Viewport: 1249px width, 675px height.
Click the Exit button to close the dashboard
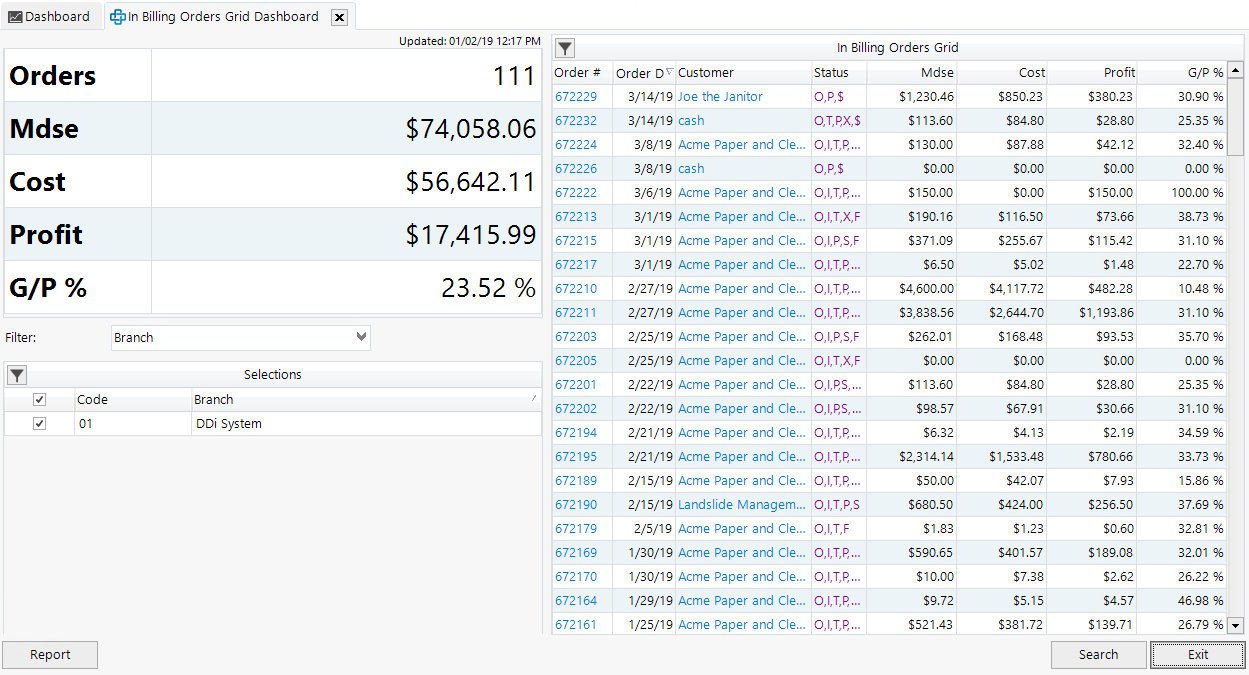point(1197,655)
